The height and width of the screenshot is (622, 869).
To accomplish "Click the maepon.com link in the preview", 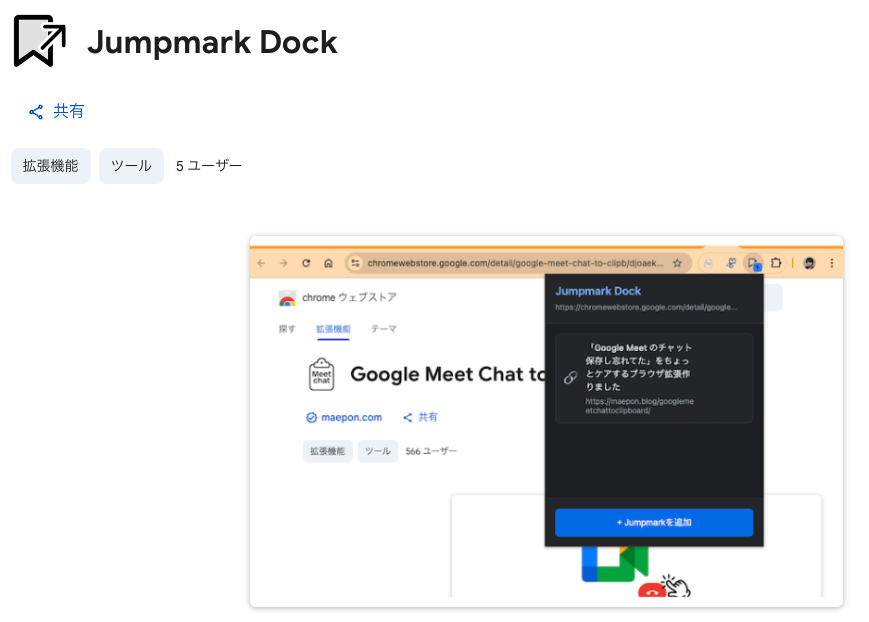I will (x=344, y=417).
